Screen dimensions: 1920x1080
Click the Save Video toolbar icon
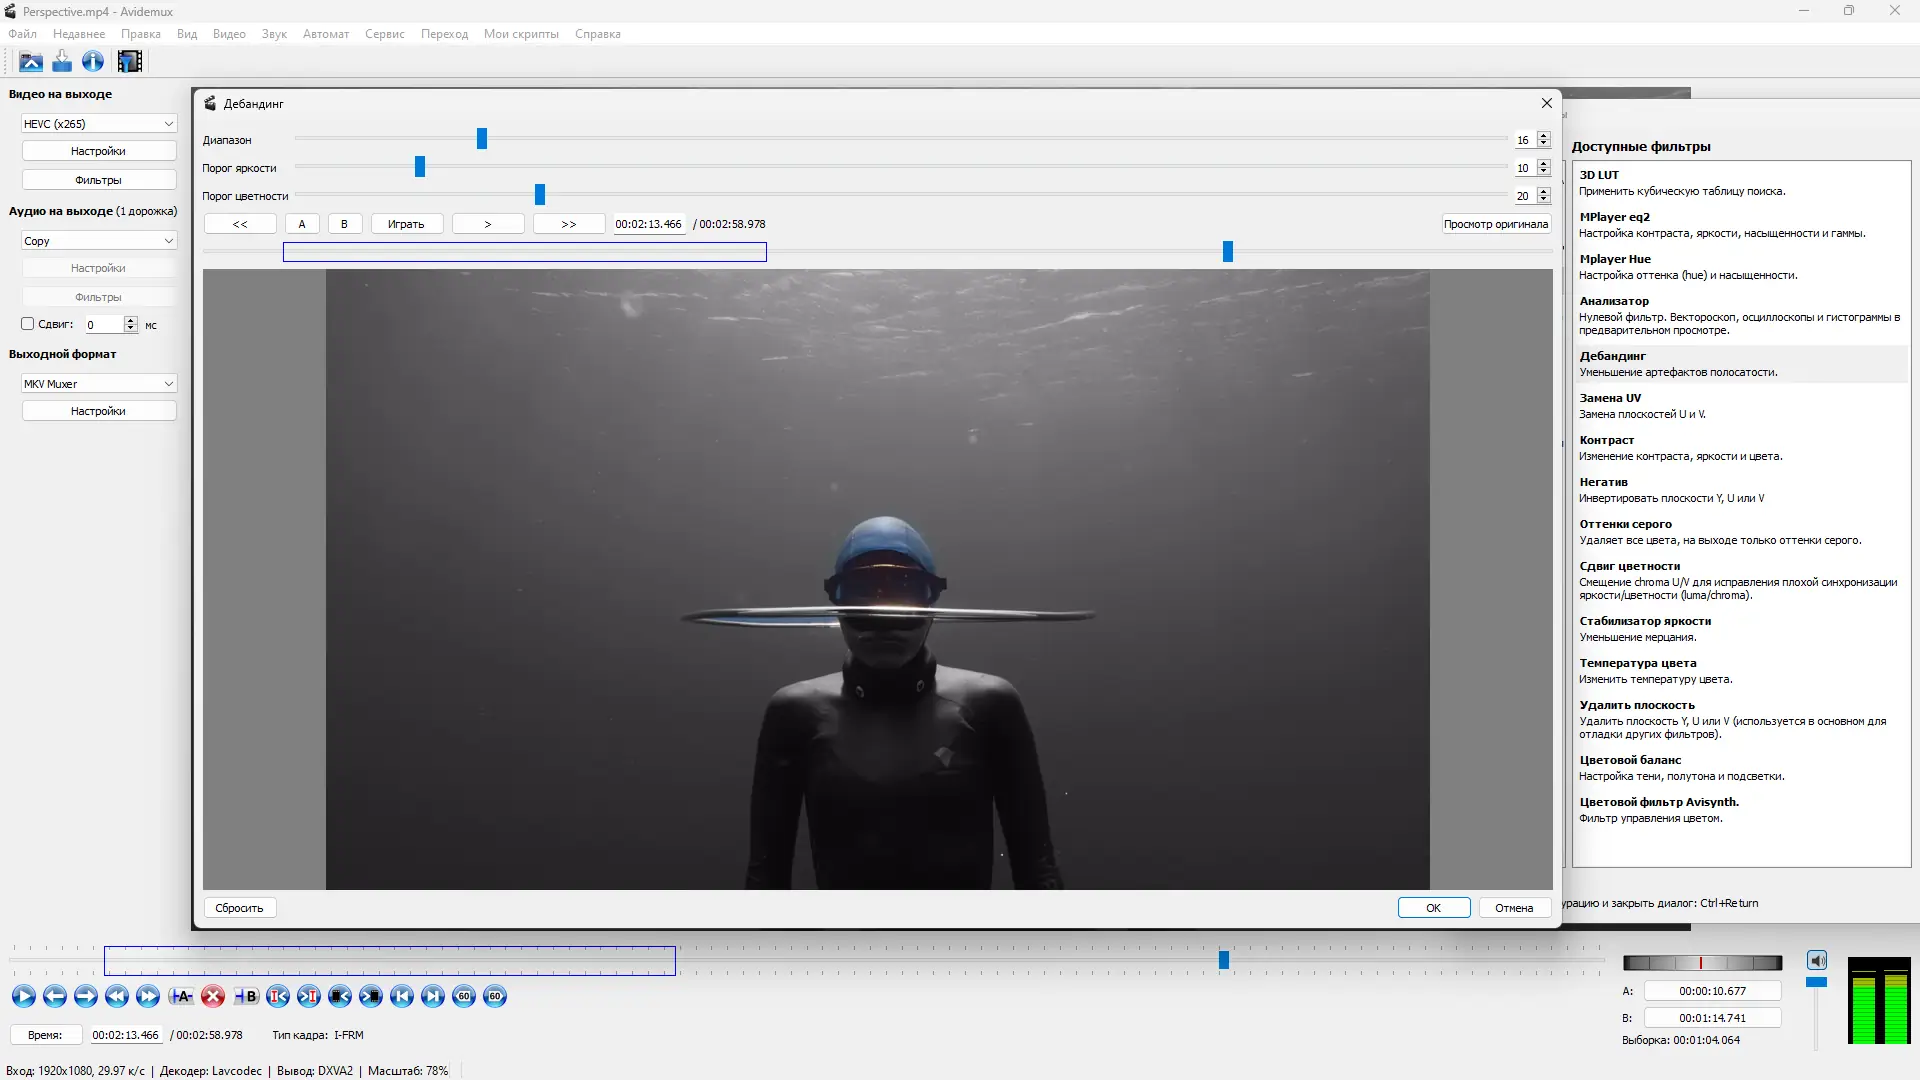coord(62,62)
